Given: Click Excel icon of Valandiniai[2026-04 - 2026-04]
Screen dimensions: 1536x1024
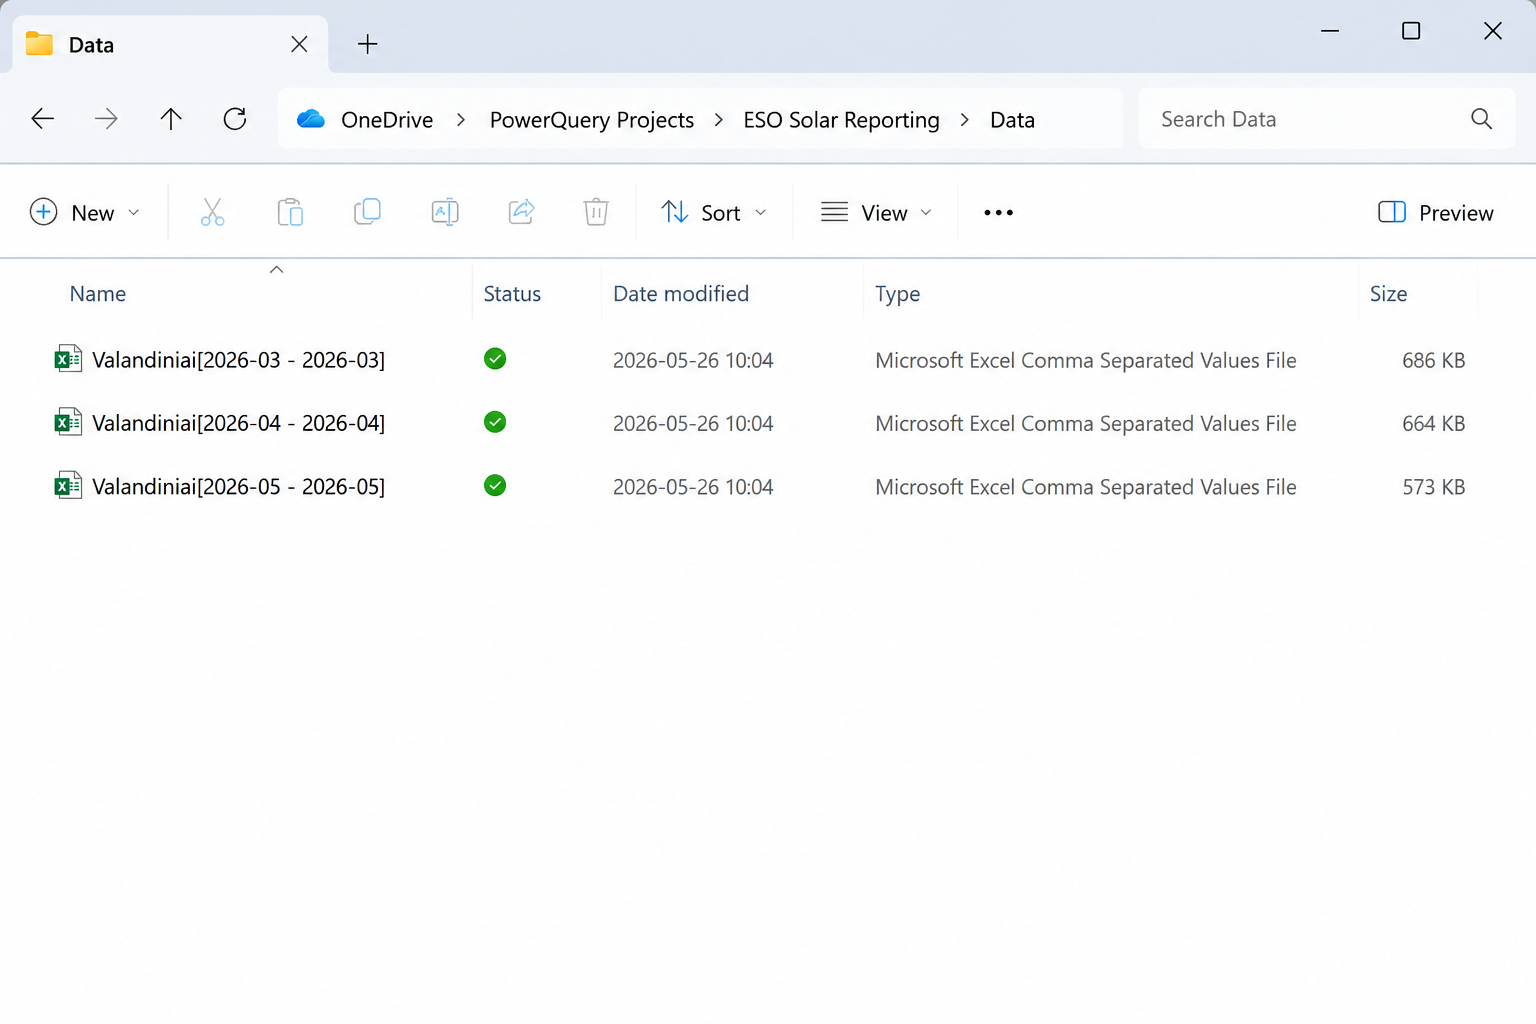Looking at the screenshot, I should (68, 422).
